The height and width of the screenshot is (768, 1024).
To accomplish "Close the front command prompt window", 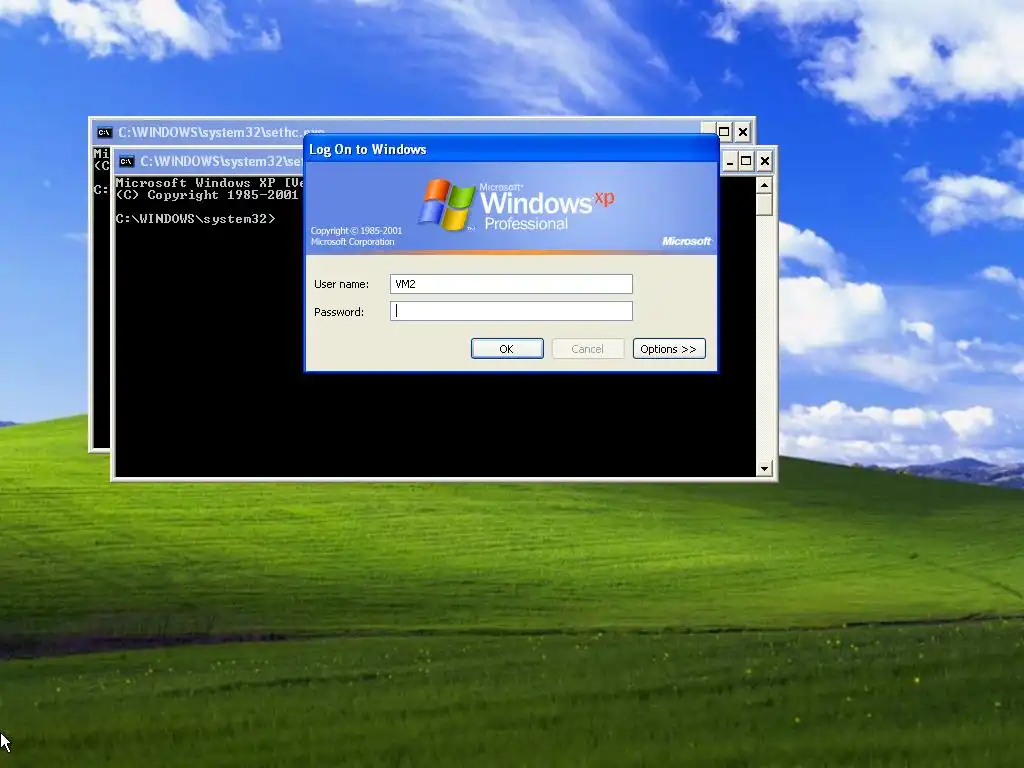I will [765, 161].
